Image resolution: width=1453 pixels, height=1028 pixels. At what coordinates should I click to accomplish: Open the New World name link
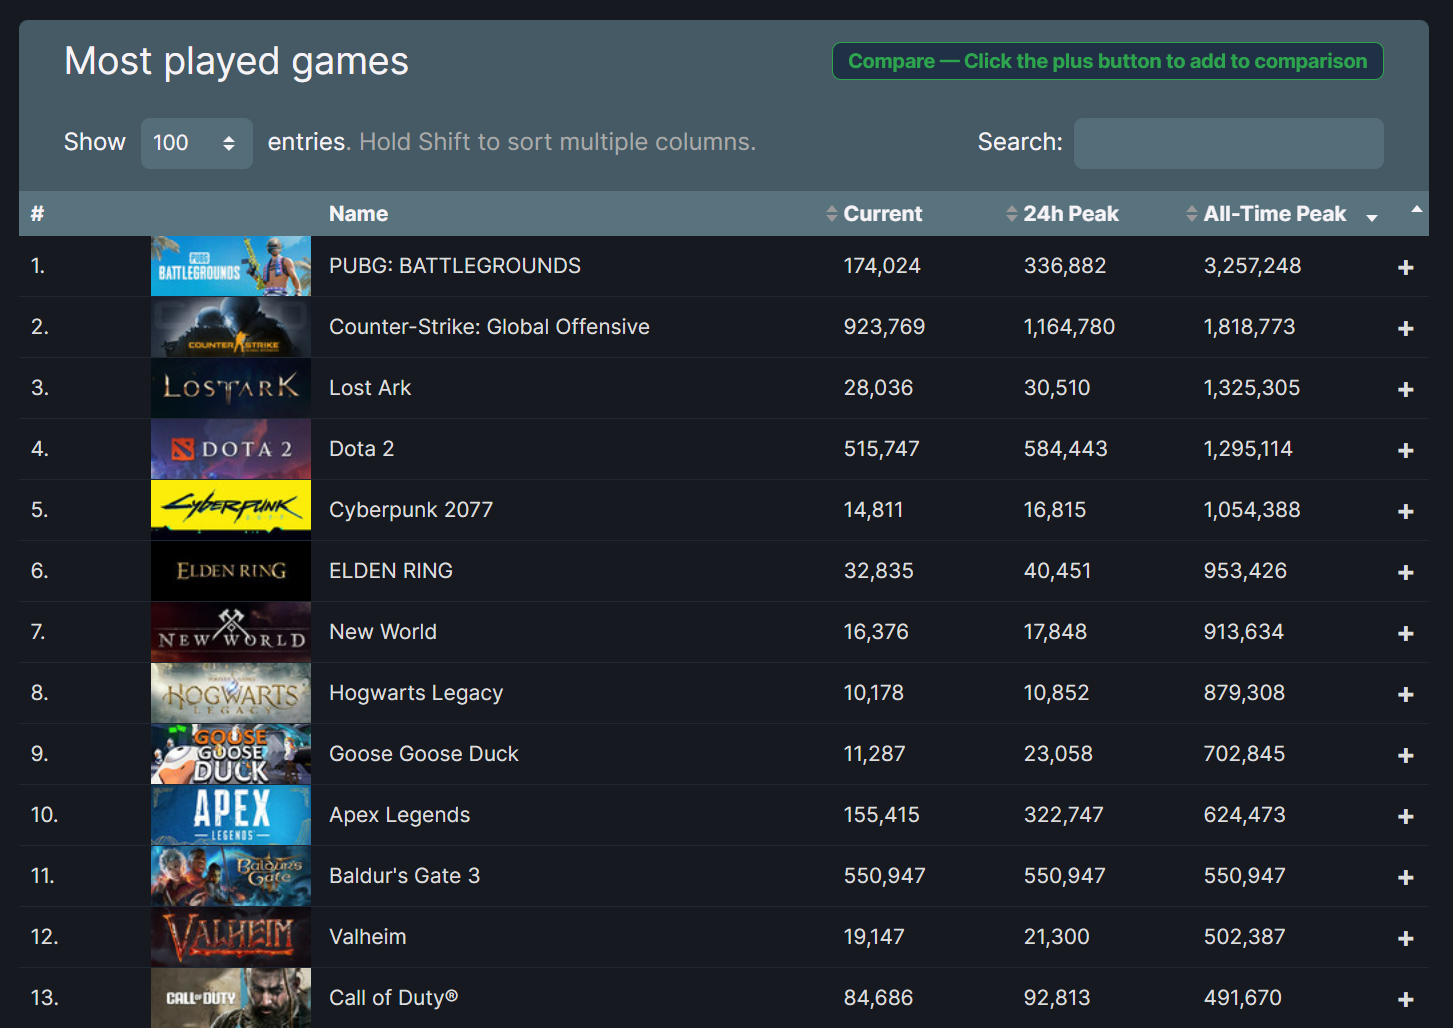pos(383,632)
